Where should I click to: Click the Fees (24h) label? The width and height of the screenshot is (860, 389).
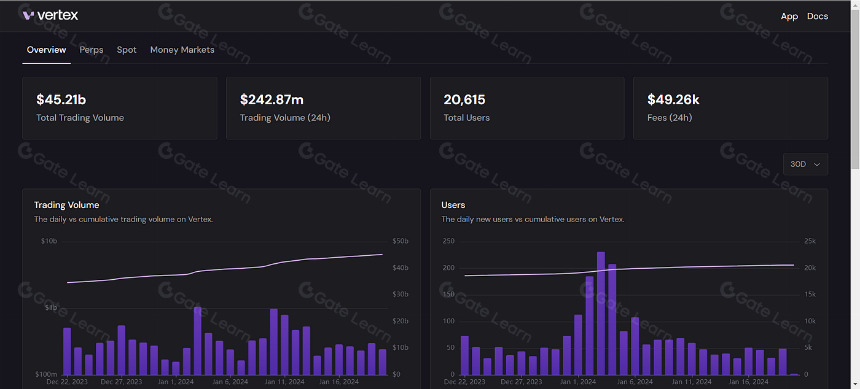[x=669, y=117]
